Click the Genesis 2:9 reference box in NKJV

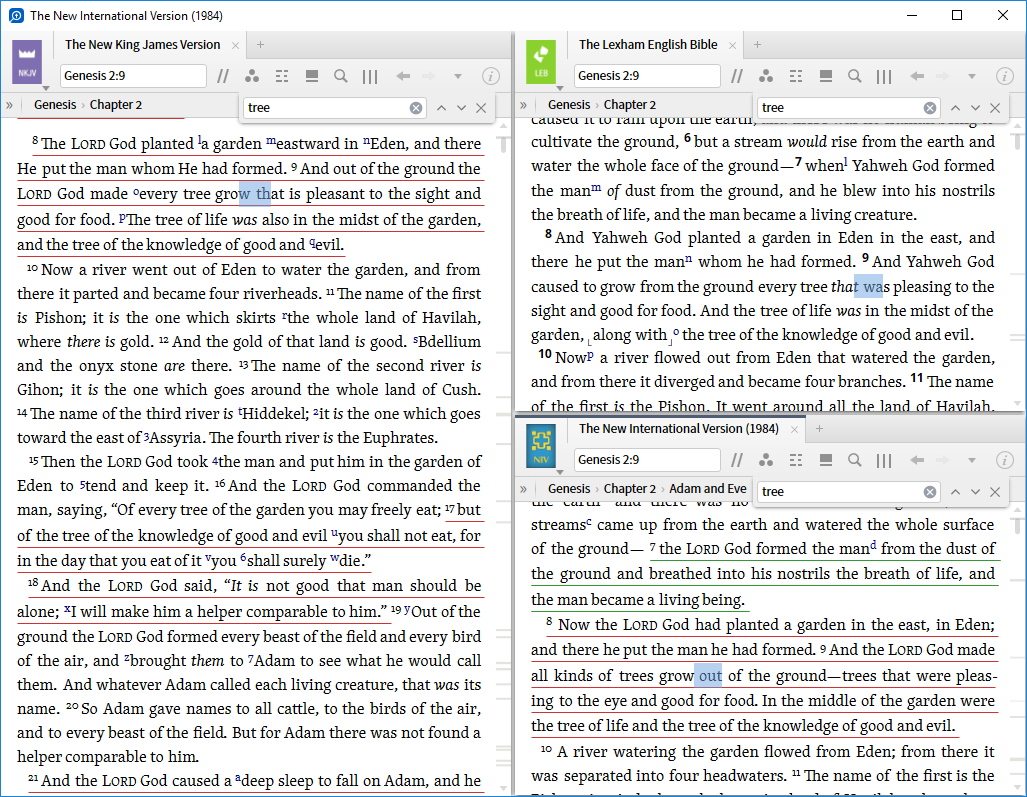(x=133, y=76)
